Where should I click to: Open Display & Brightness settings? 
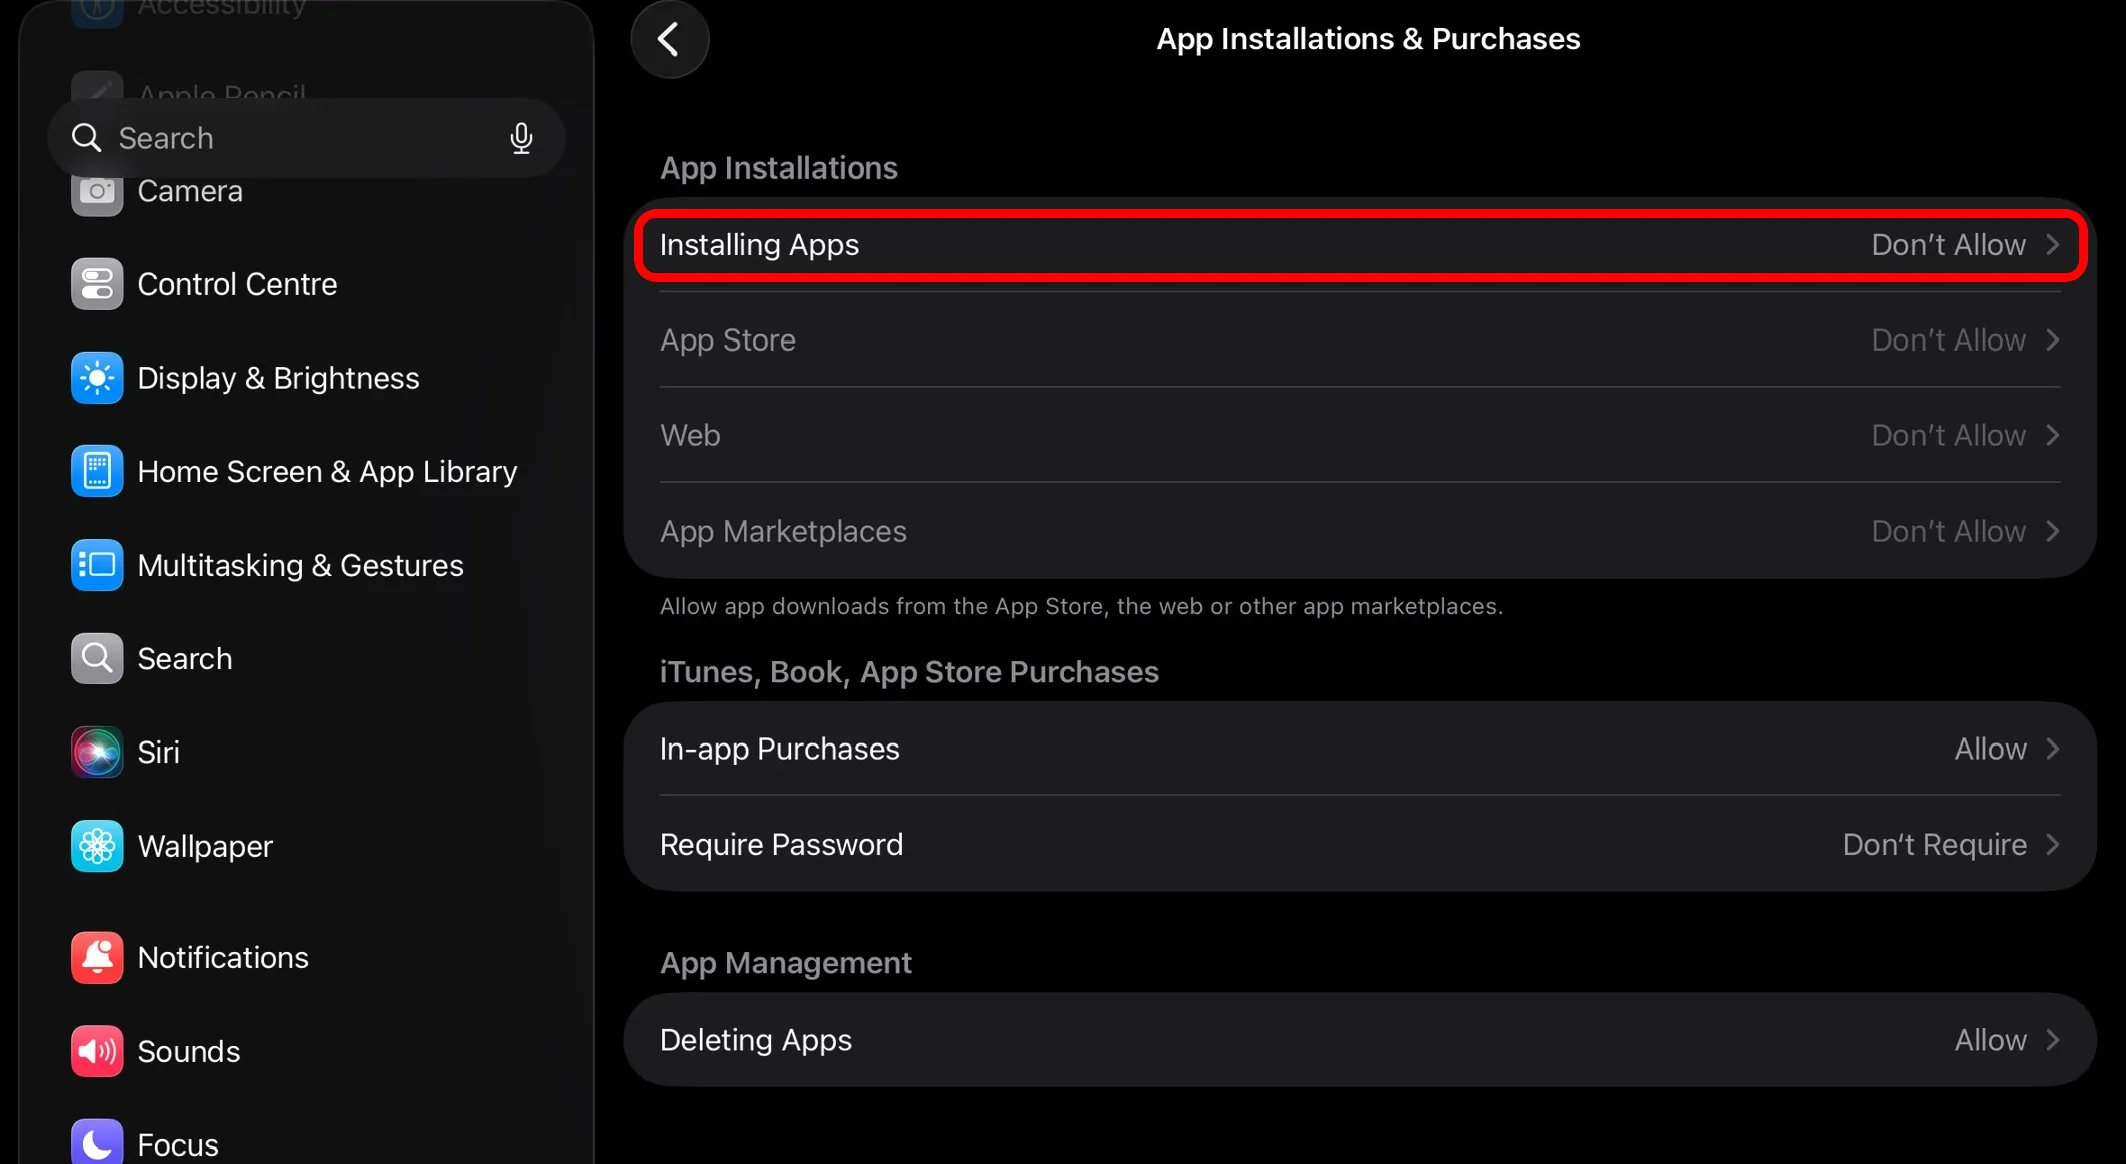click(305, 378)
